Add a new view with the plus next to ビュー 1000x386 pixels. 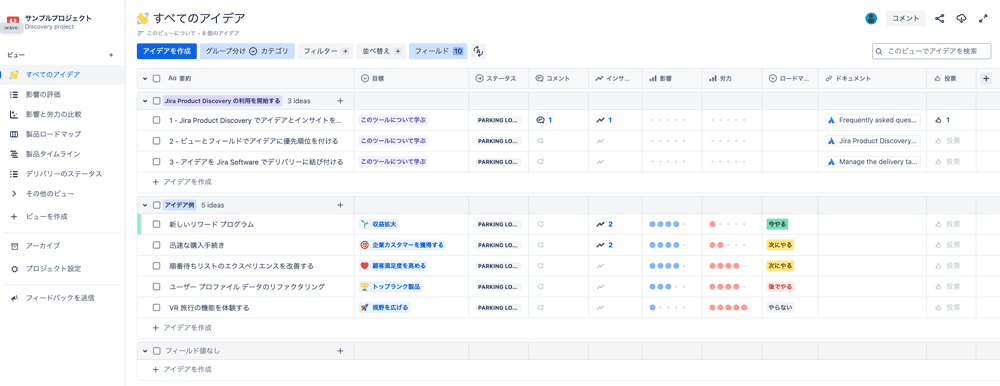[111, 56]
